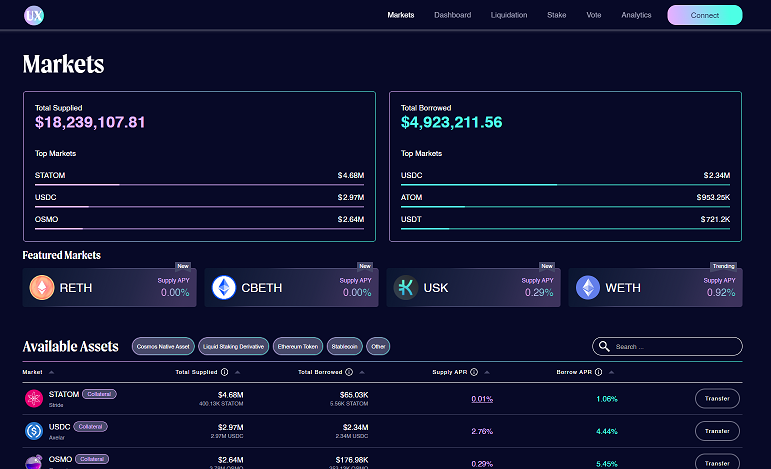Screen dimensions: 771x469
Task: Sort by Total Borrowed column arrow
Action: (x=362, y=372)
